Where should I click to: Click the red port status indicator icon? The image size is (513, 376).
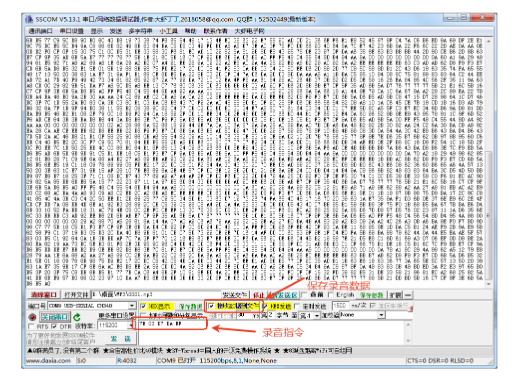32,317
